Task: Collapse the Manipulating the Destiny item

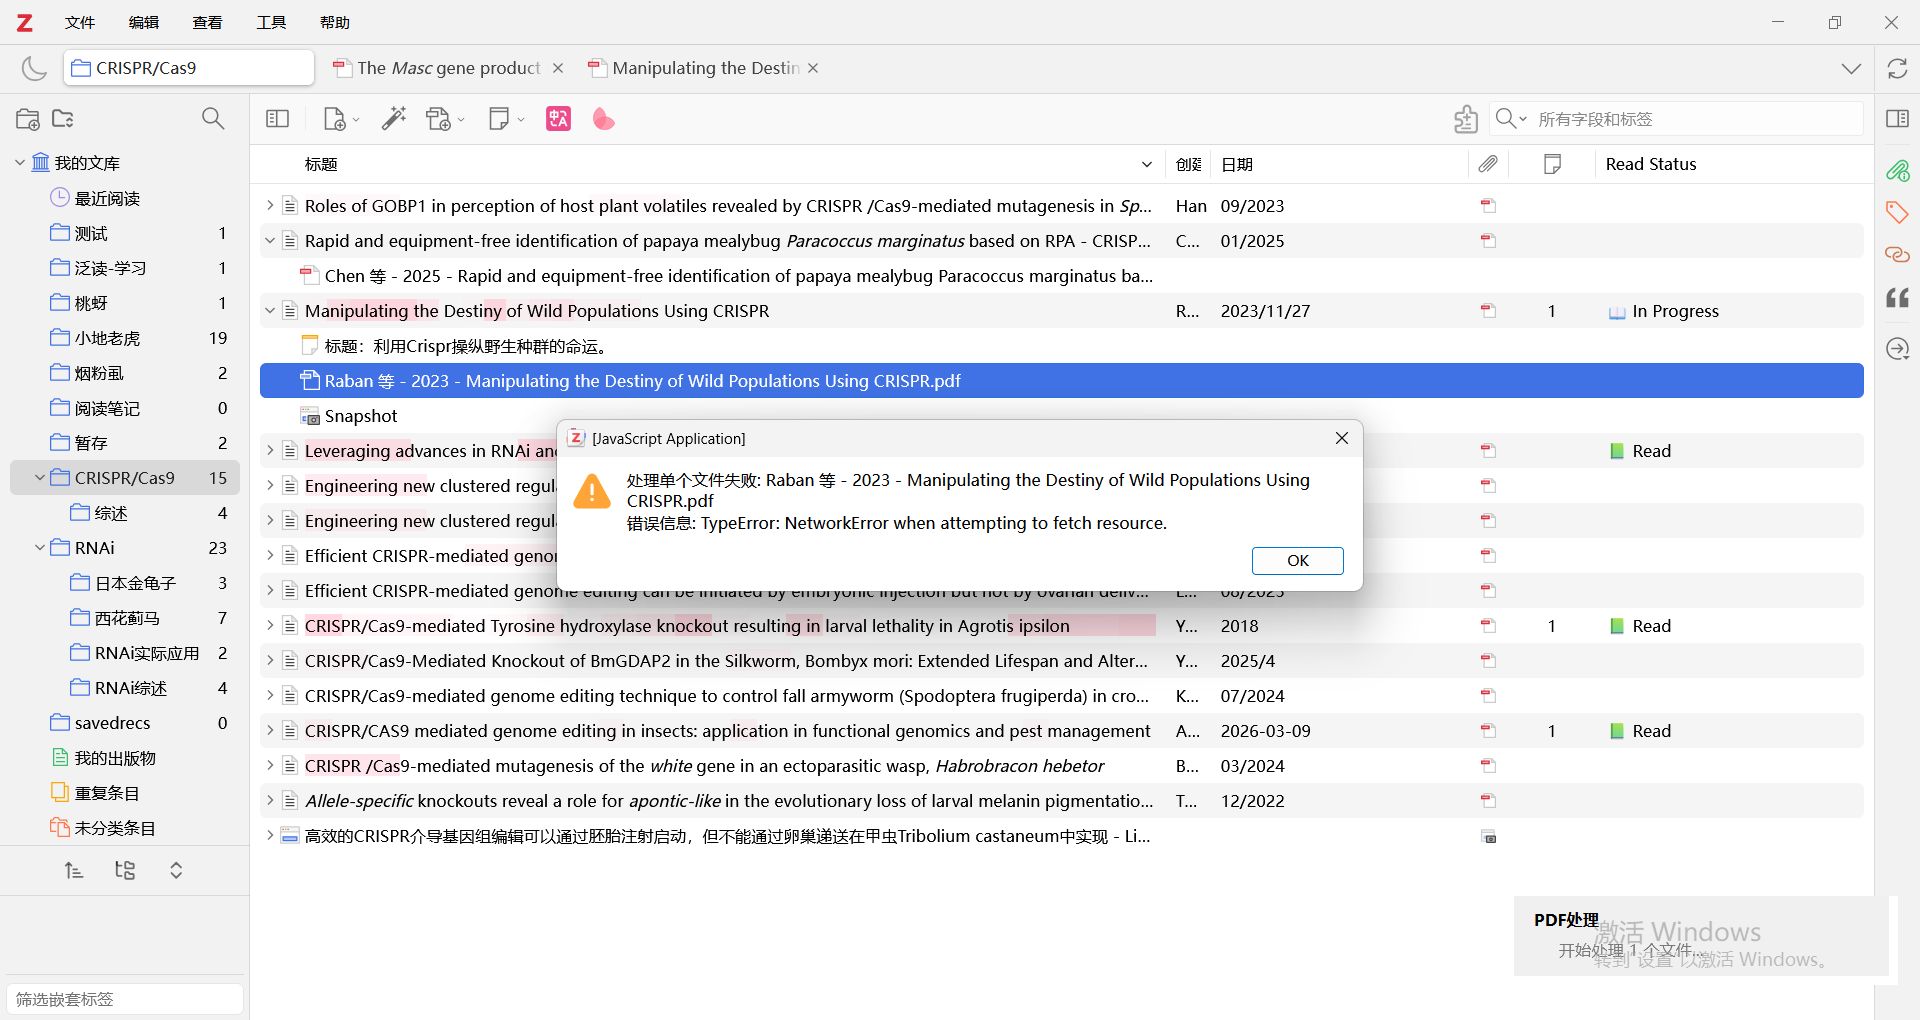Action: (269, 311)
